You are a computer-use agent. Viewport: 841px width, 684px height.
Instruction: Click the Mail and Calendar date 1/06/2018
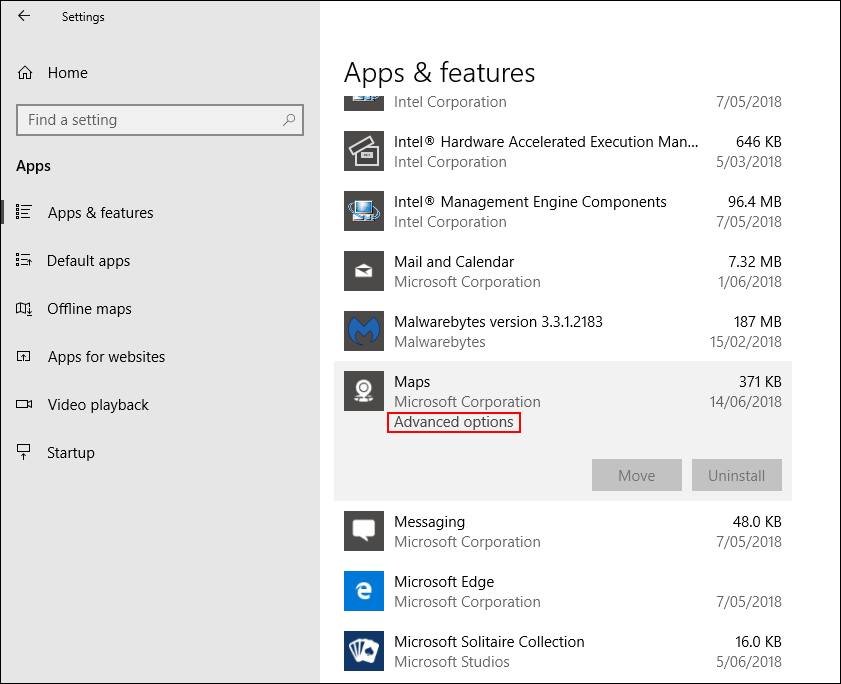[x=750, y=282]
